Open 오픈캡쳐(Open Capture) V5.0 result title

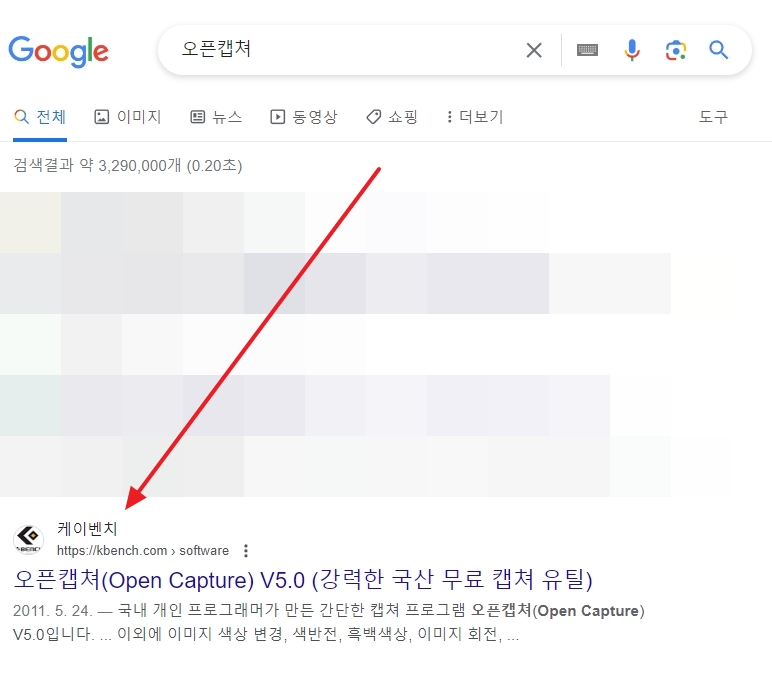(303, 580)
